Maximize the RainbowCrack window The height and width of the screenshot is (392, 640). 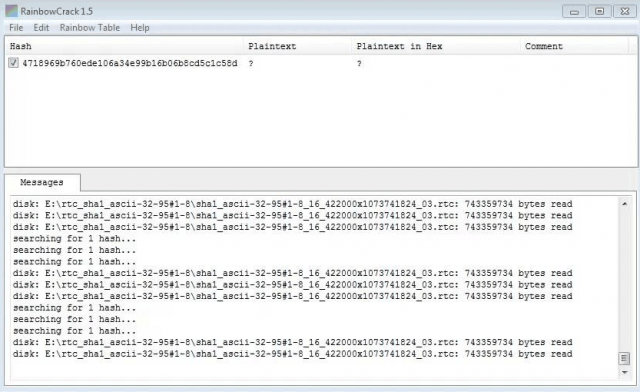(x=599, y=11)
